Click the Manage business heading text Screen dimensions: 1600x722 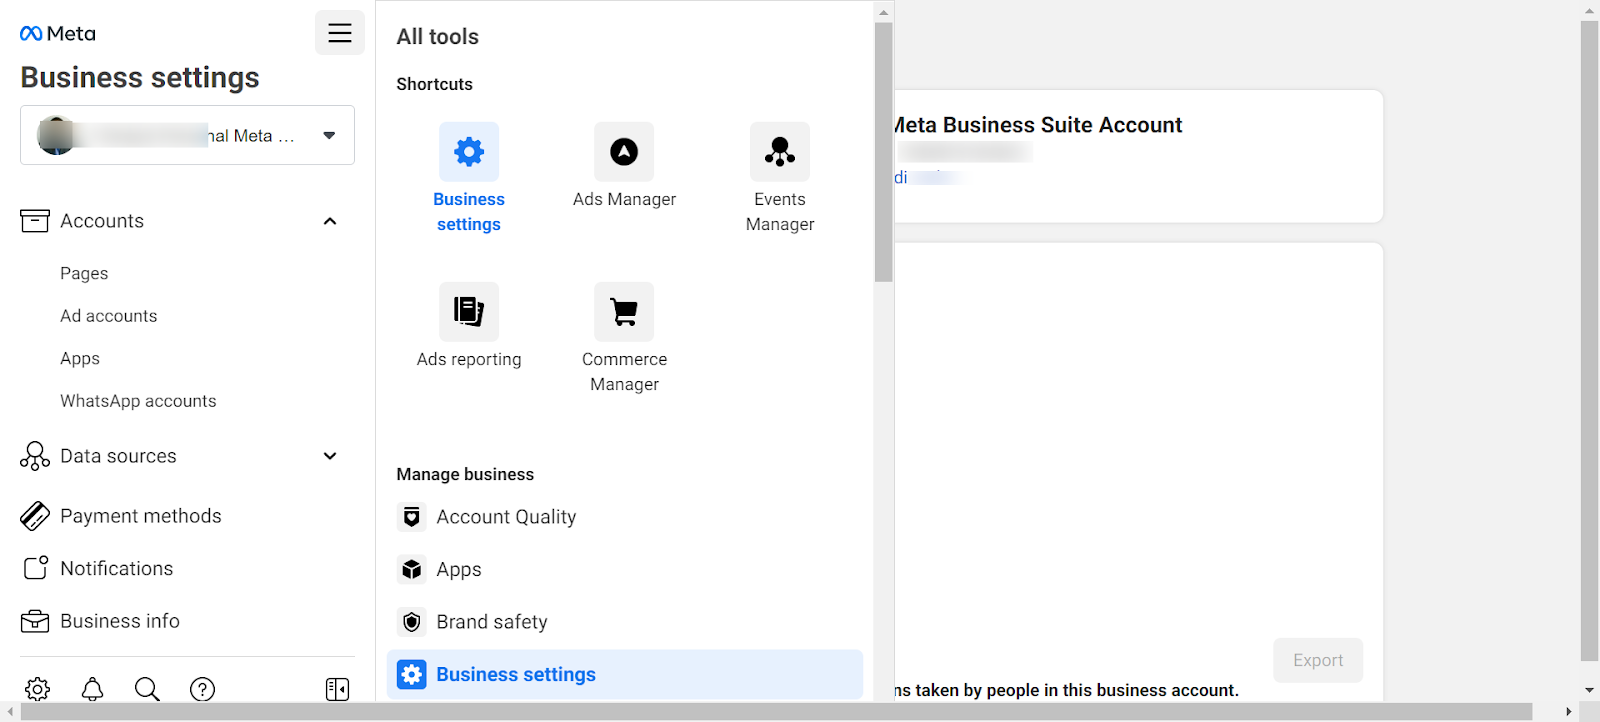[x=465, y=474]
